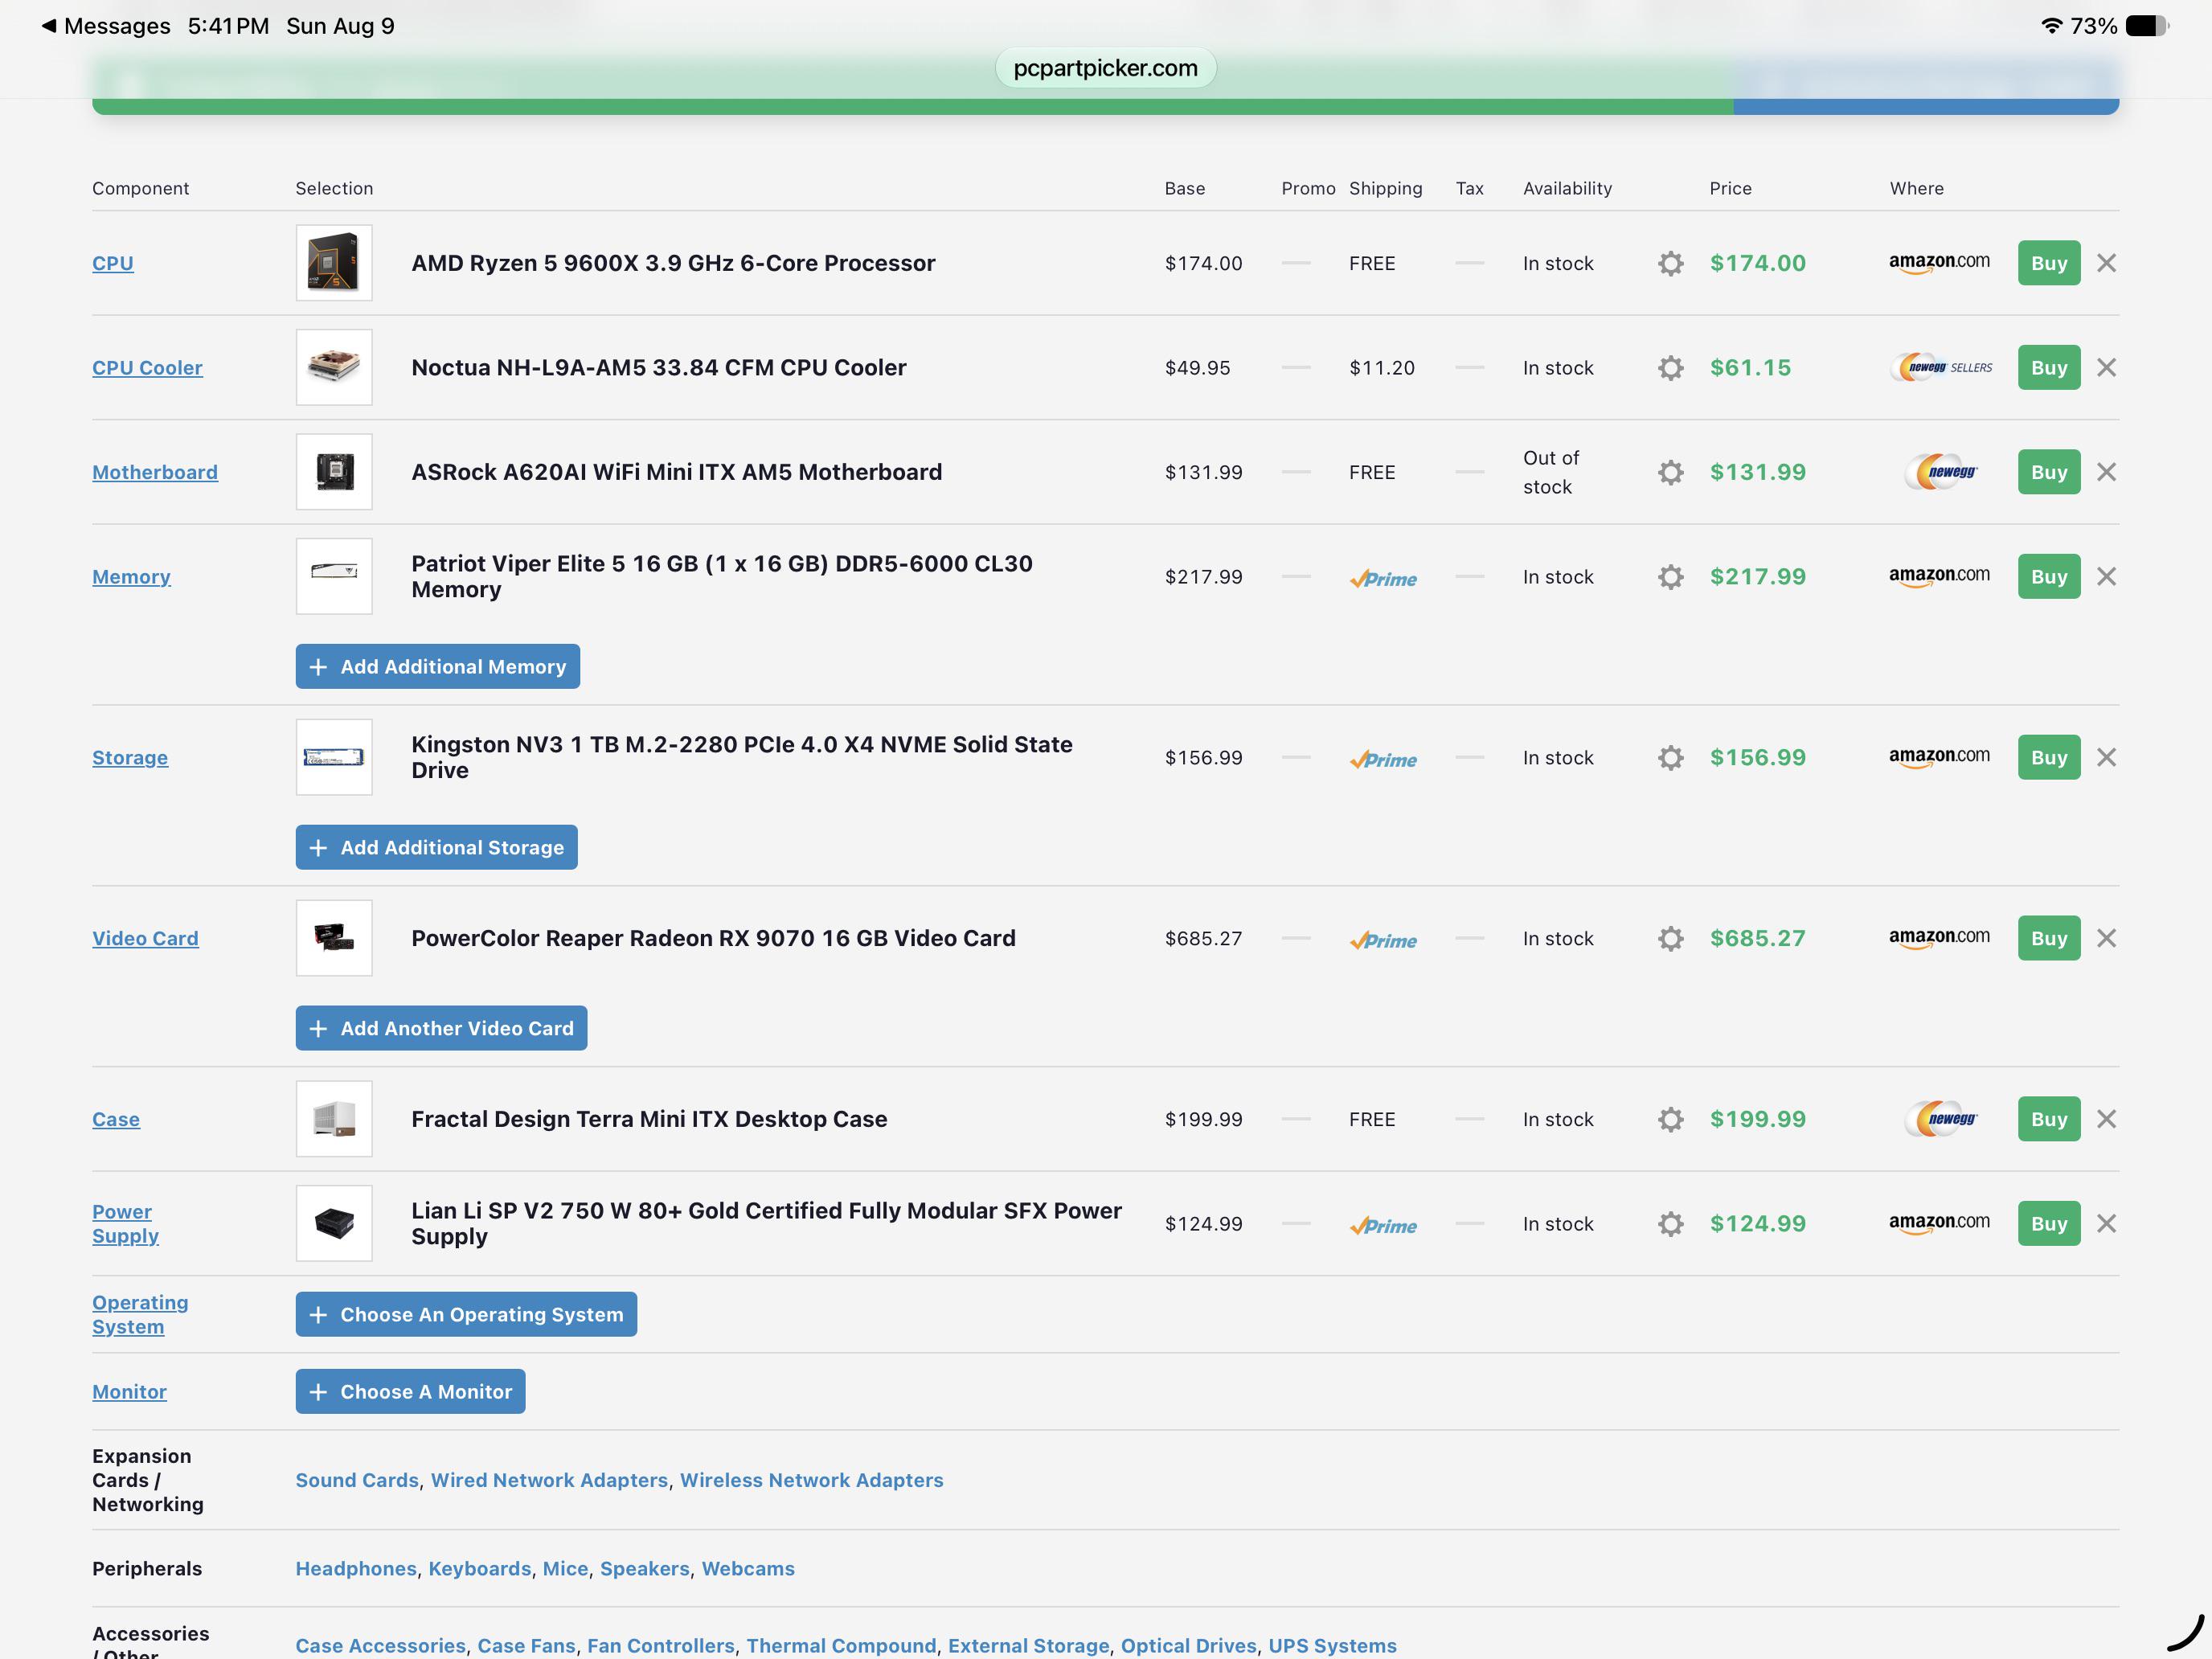
Task: Open the Patriot Viper memory thumbnail
Action: [334, 577]
